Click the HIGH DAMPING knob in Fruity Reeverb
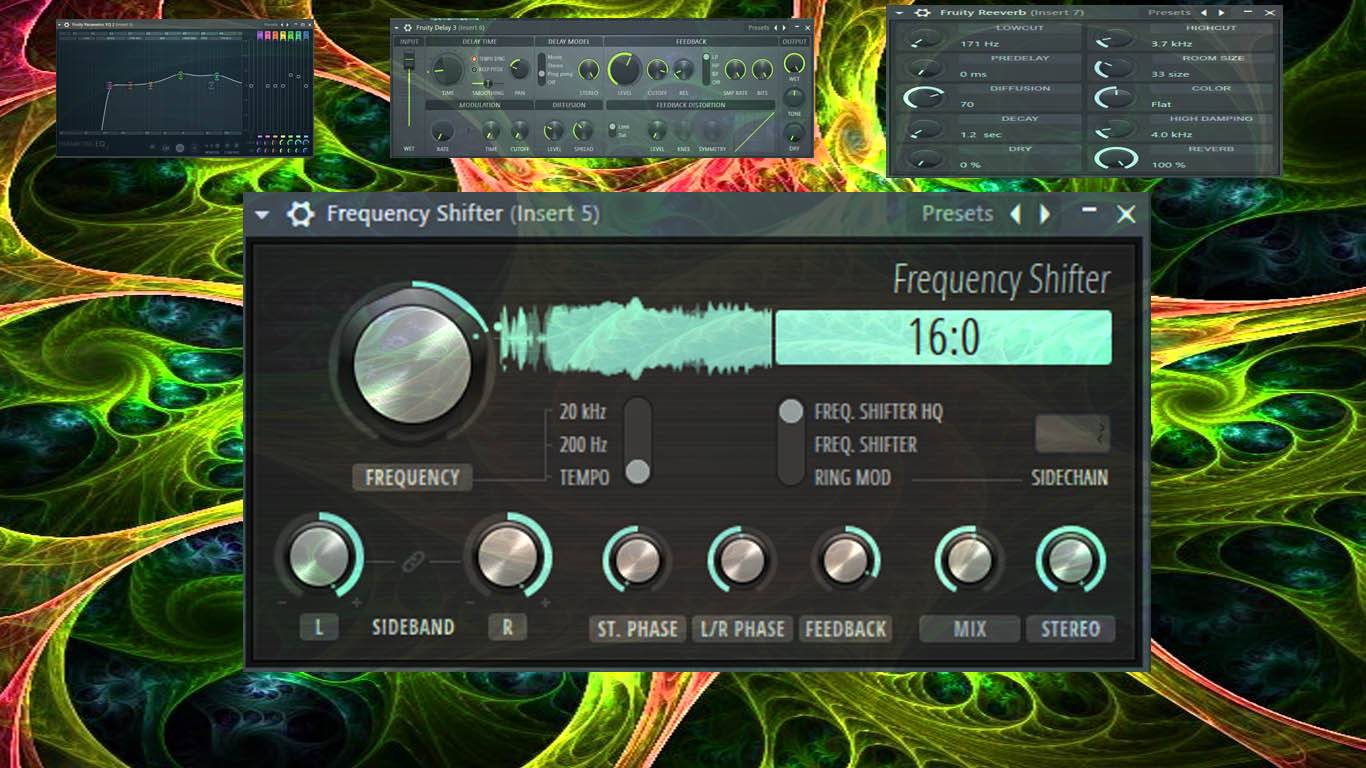Screen dimensions: 1366x768 [1116, 129]
